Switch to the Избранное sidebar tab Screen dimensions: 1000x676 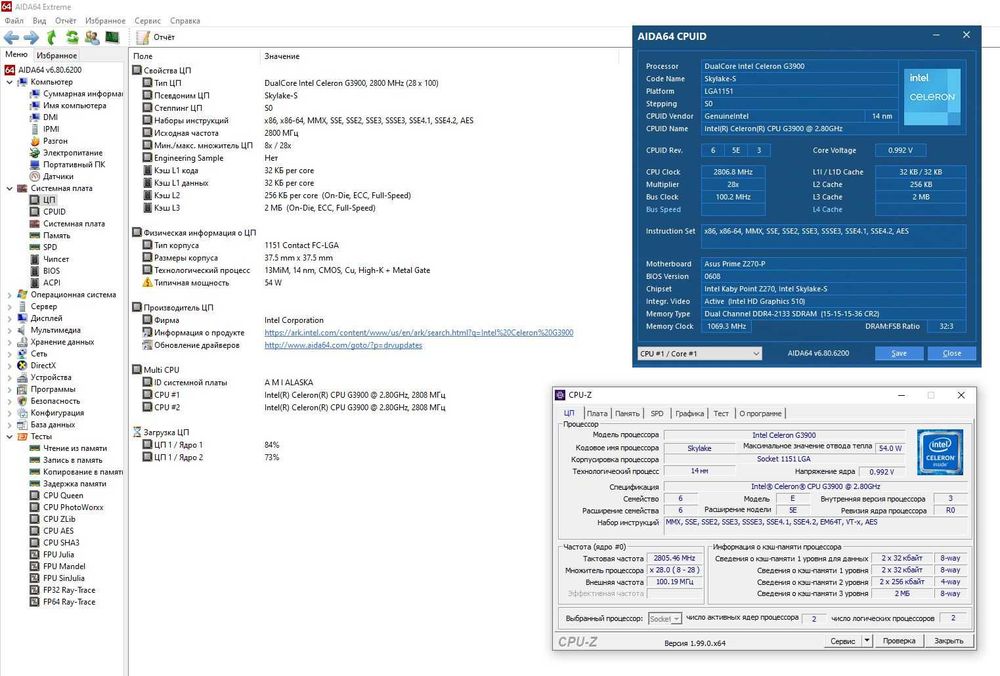[57, 55]
